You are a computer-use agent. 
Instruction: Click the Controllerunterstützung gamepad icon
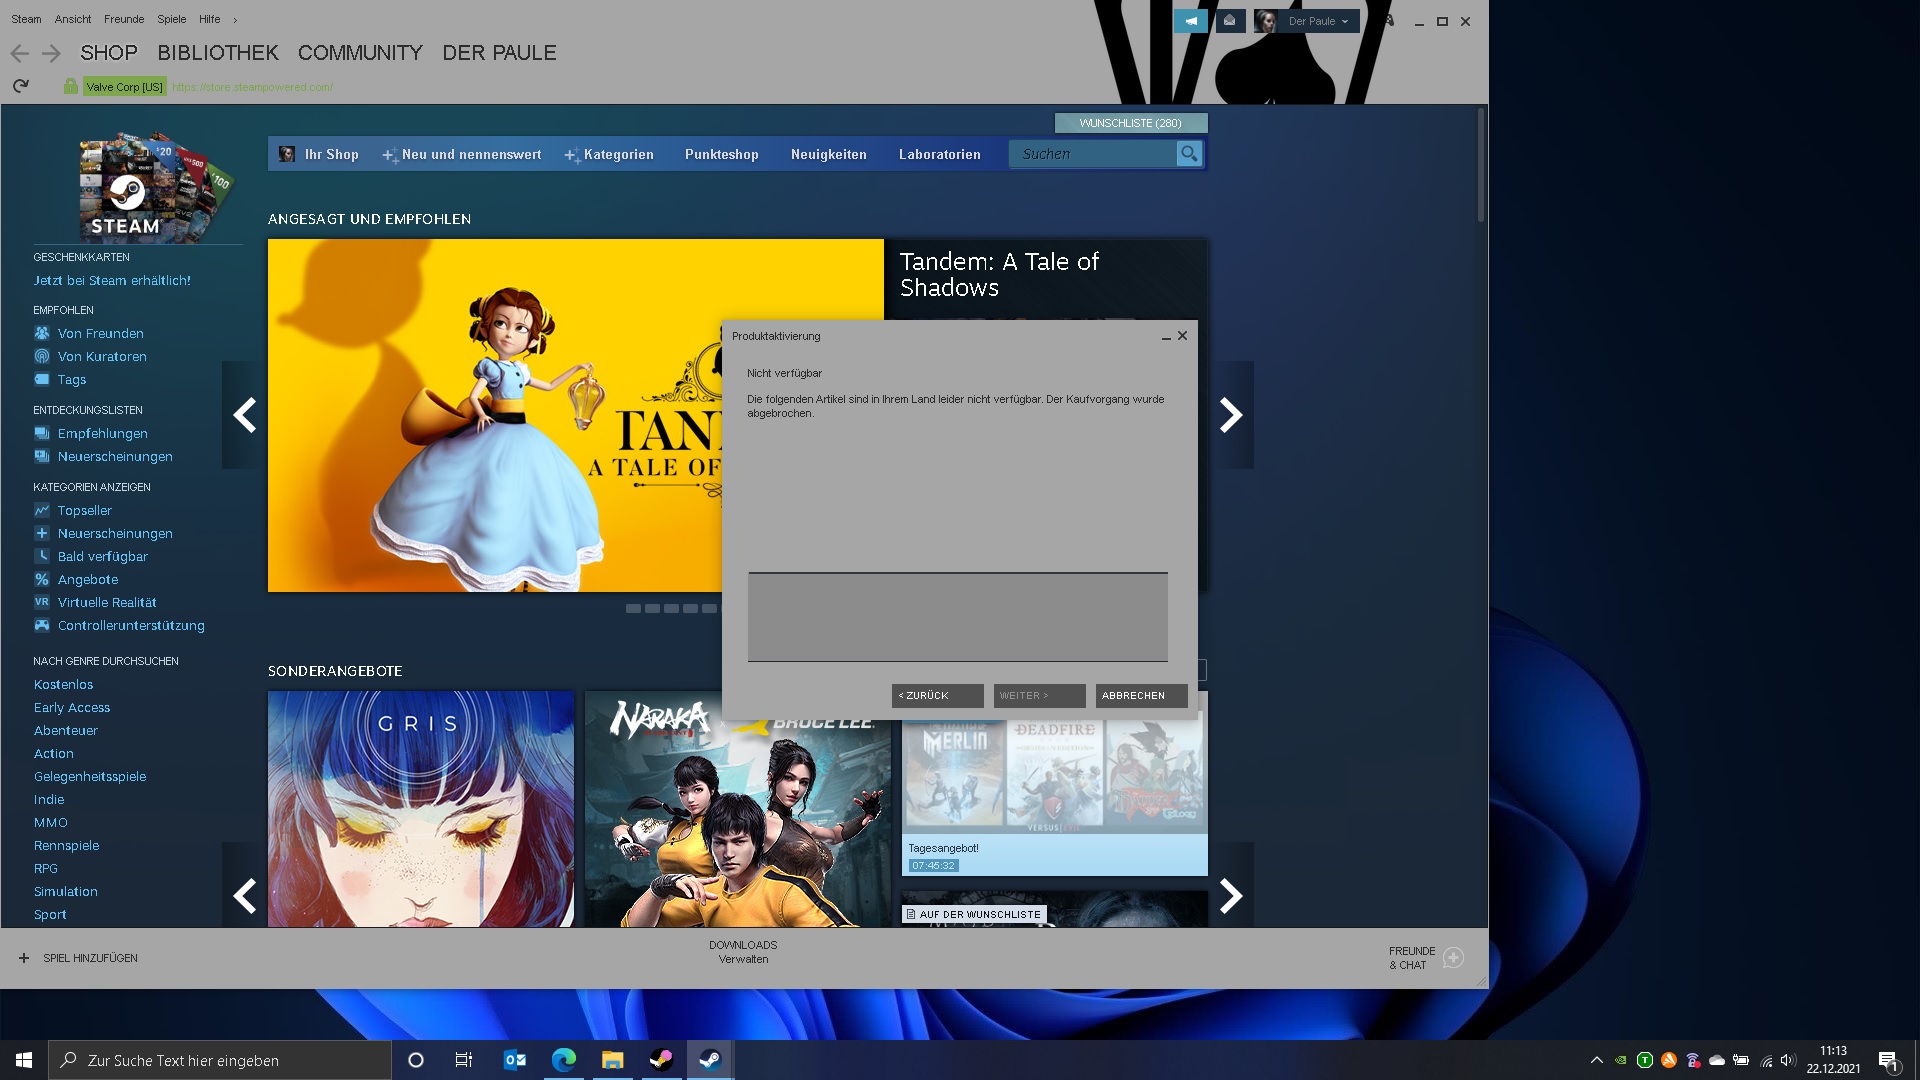42,625
